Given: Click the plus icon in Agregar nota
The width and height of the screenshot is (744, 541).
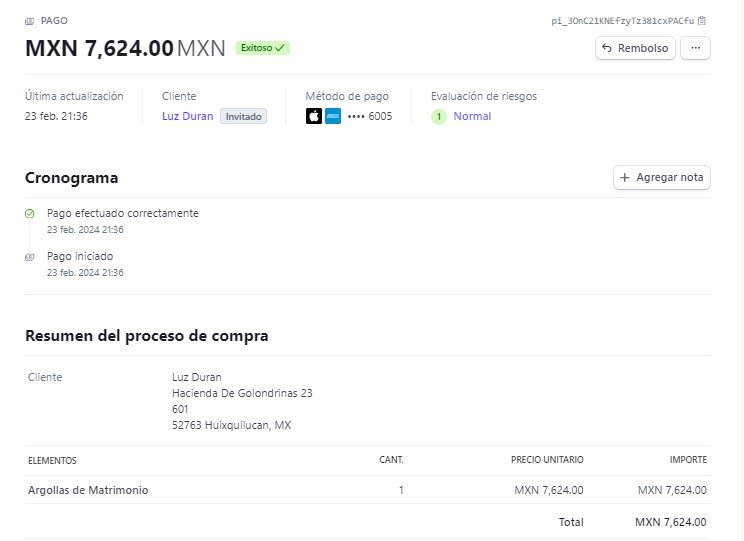Looking at the screenshot, I should (x=624, y=177).
